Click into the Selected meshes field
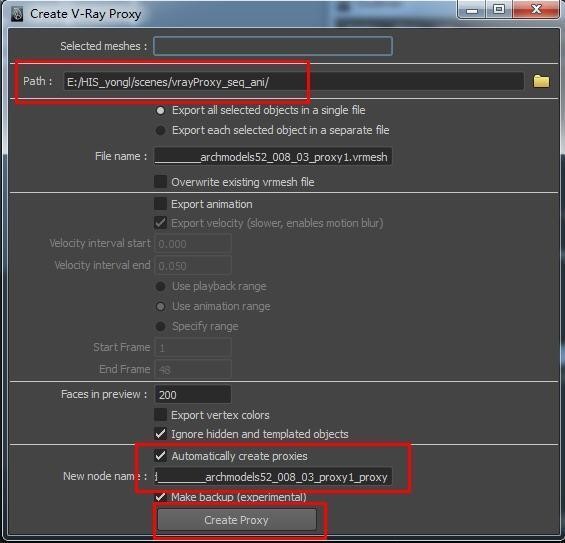 point(273,46)
